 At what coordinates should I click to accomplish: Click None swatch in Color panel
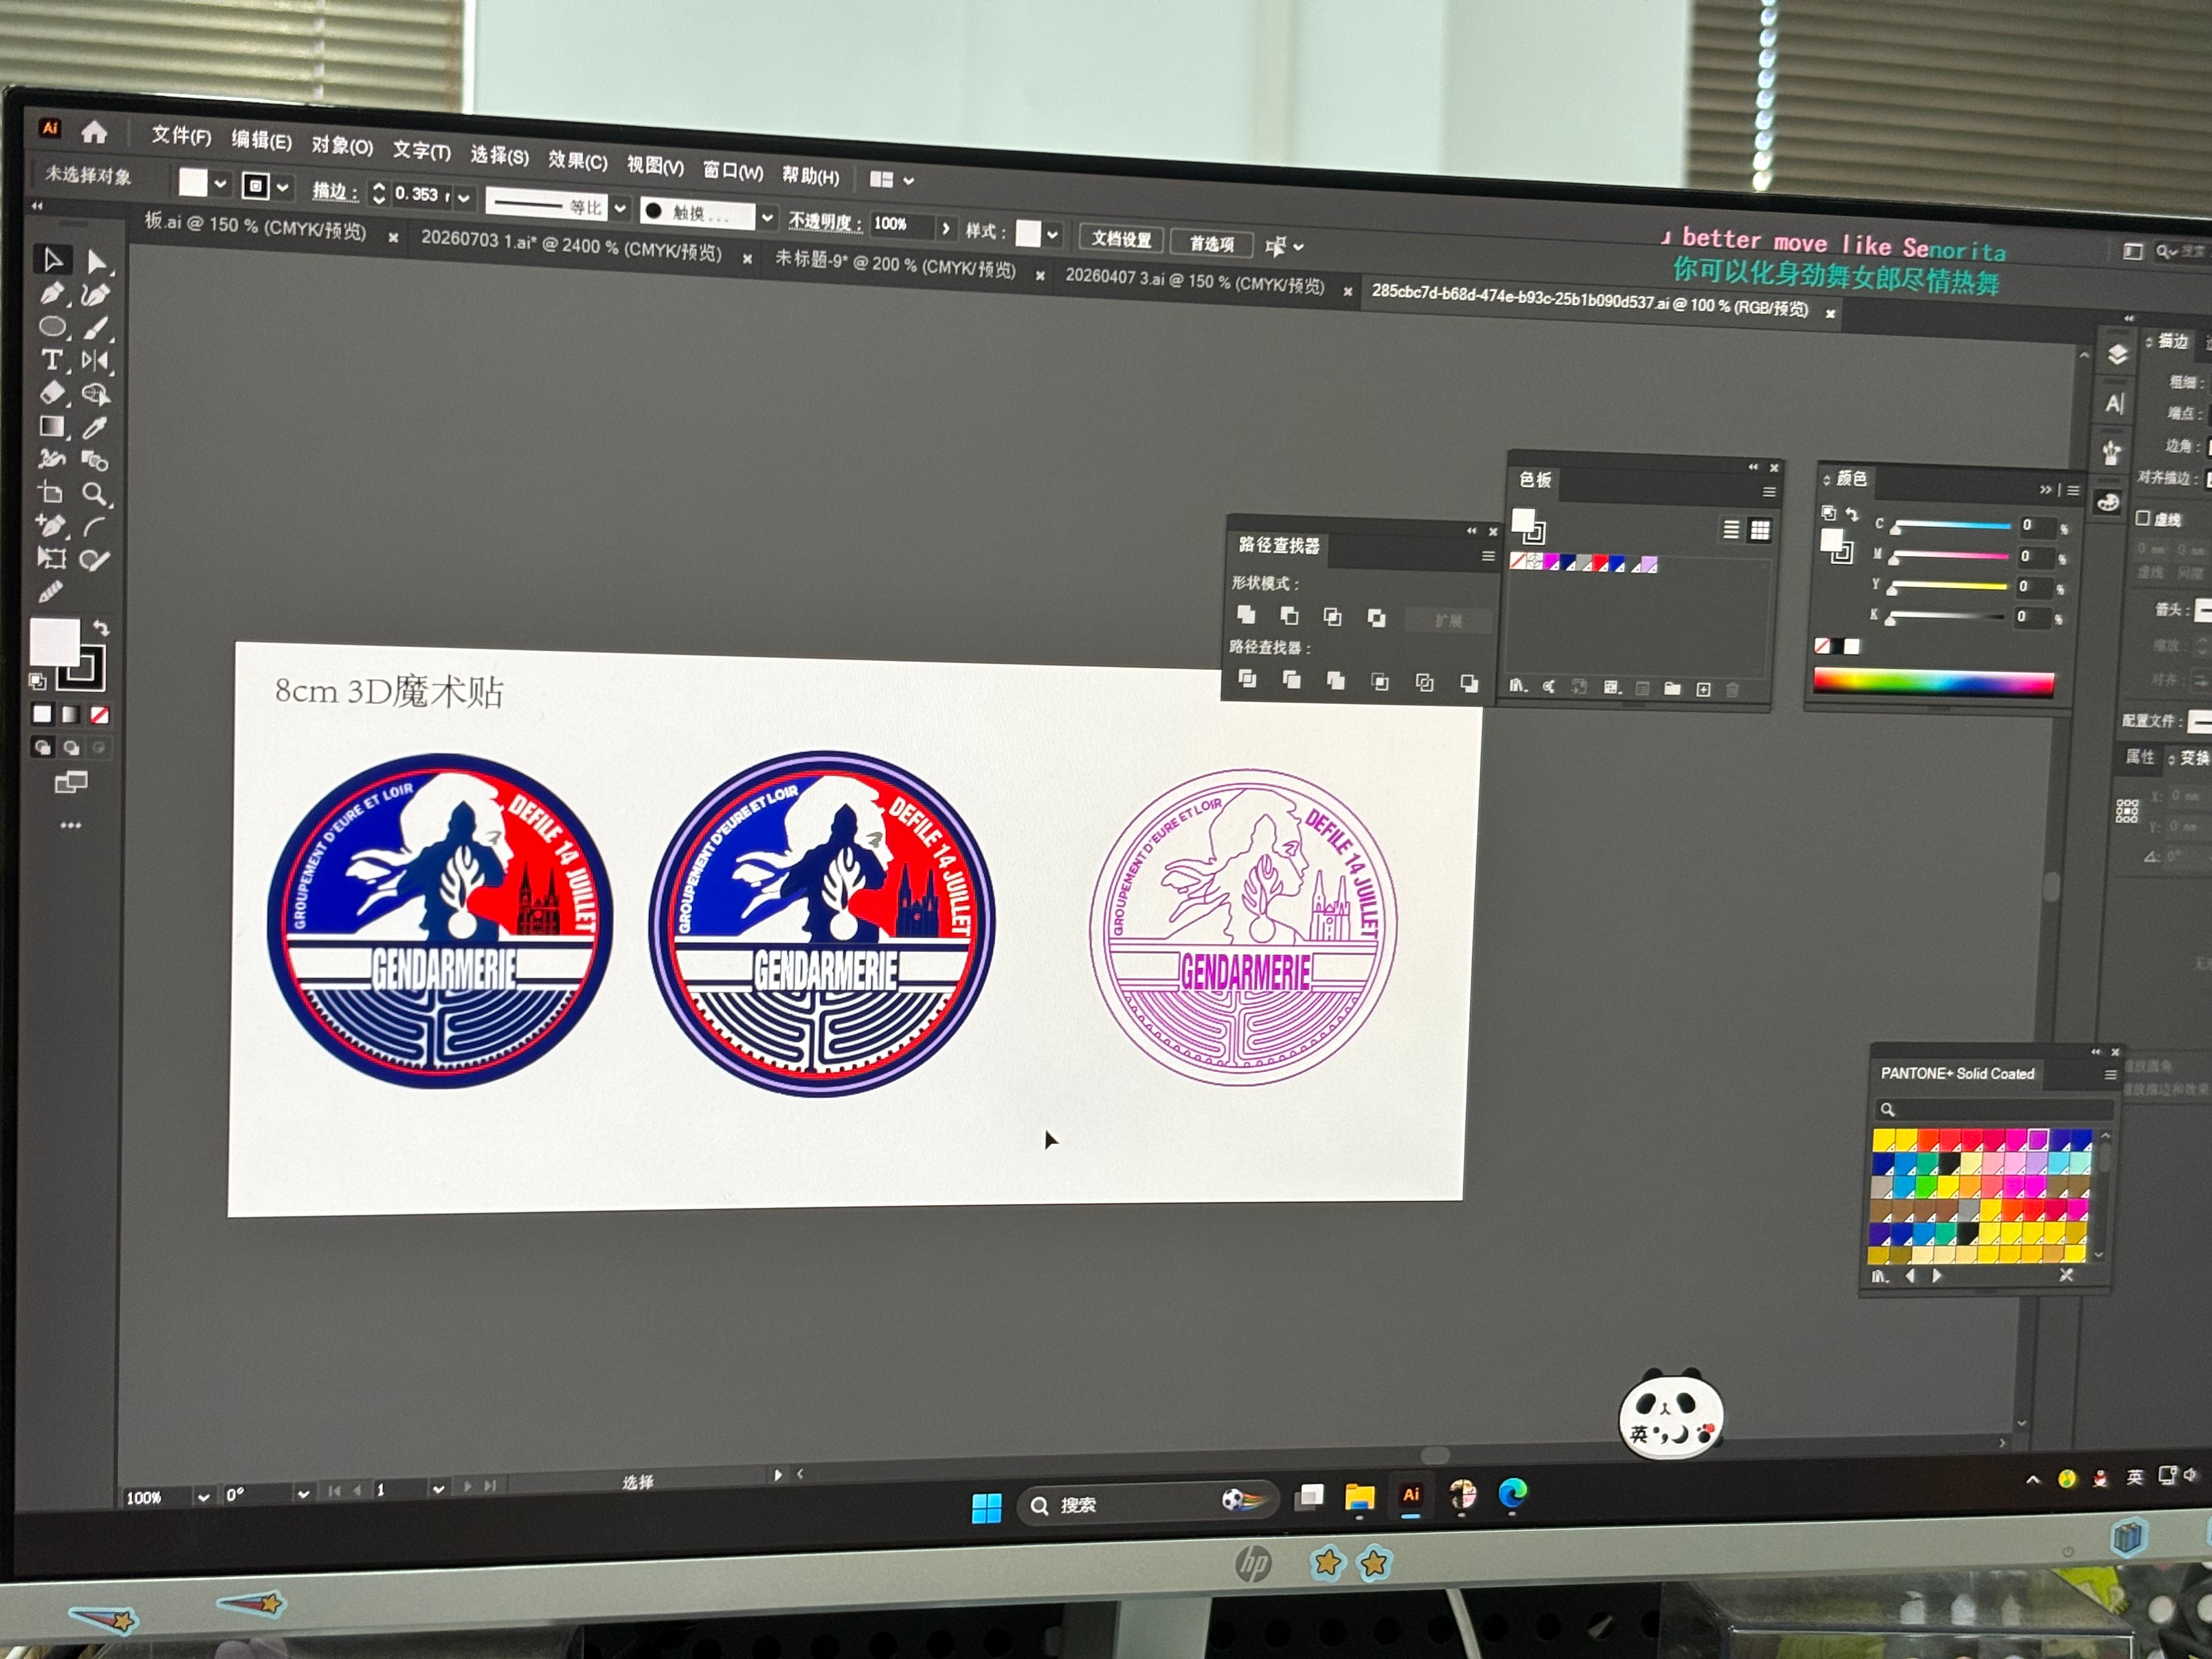1822,646
